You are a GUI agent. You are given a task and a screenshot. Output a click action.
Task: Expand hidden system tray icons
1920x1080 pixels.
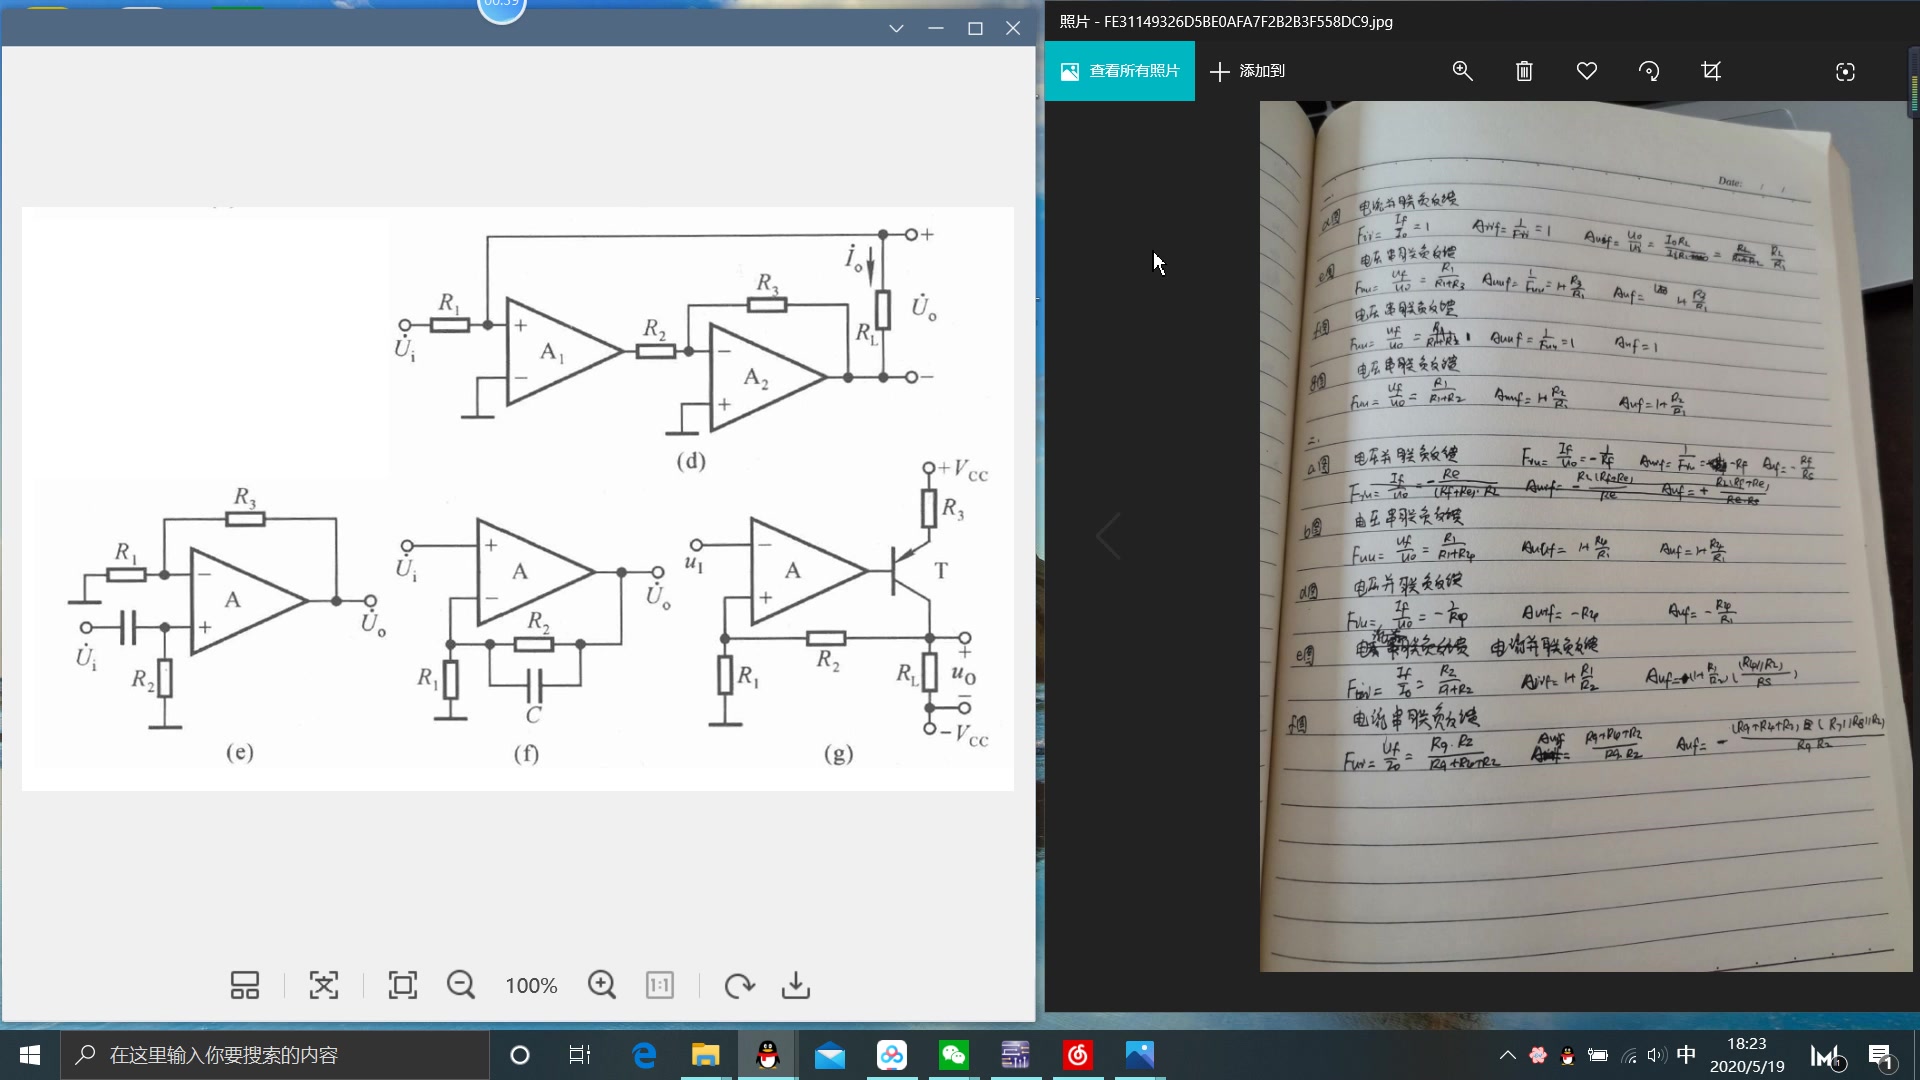[x=1507, y=1055]
